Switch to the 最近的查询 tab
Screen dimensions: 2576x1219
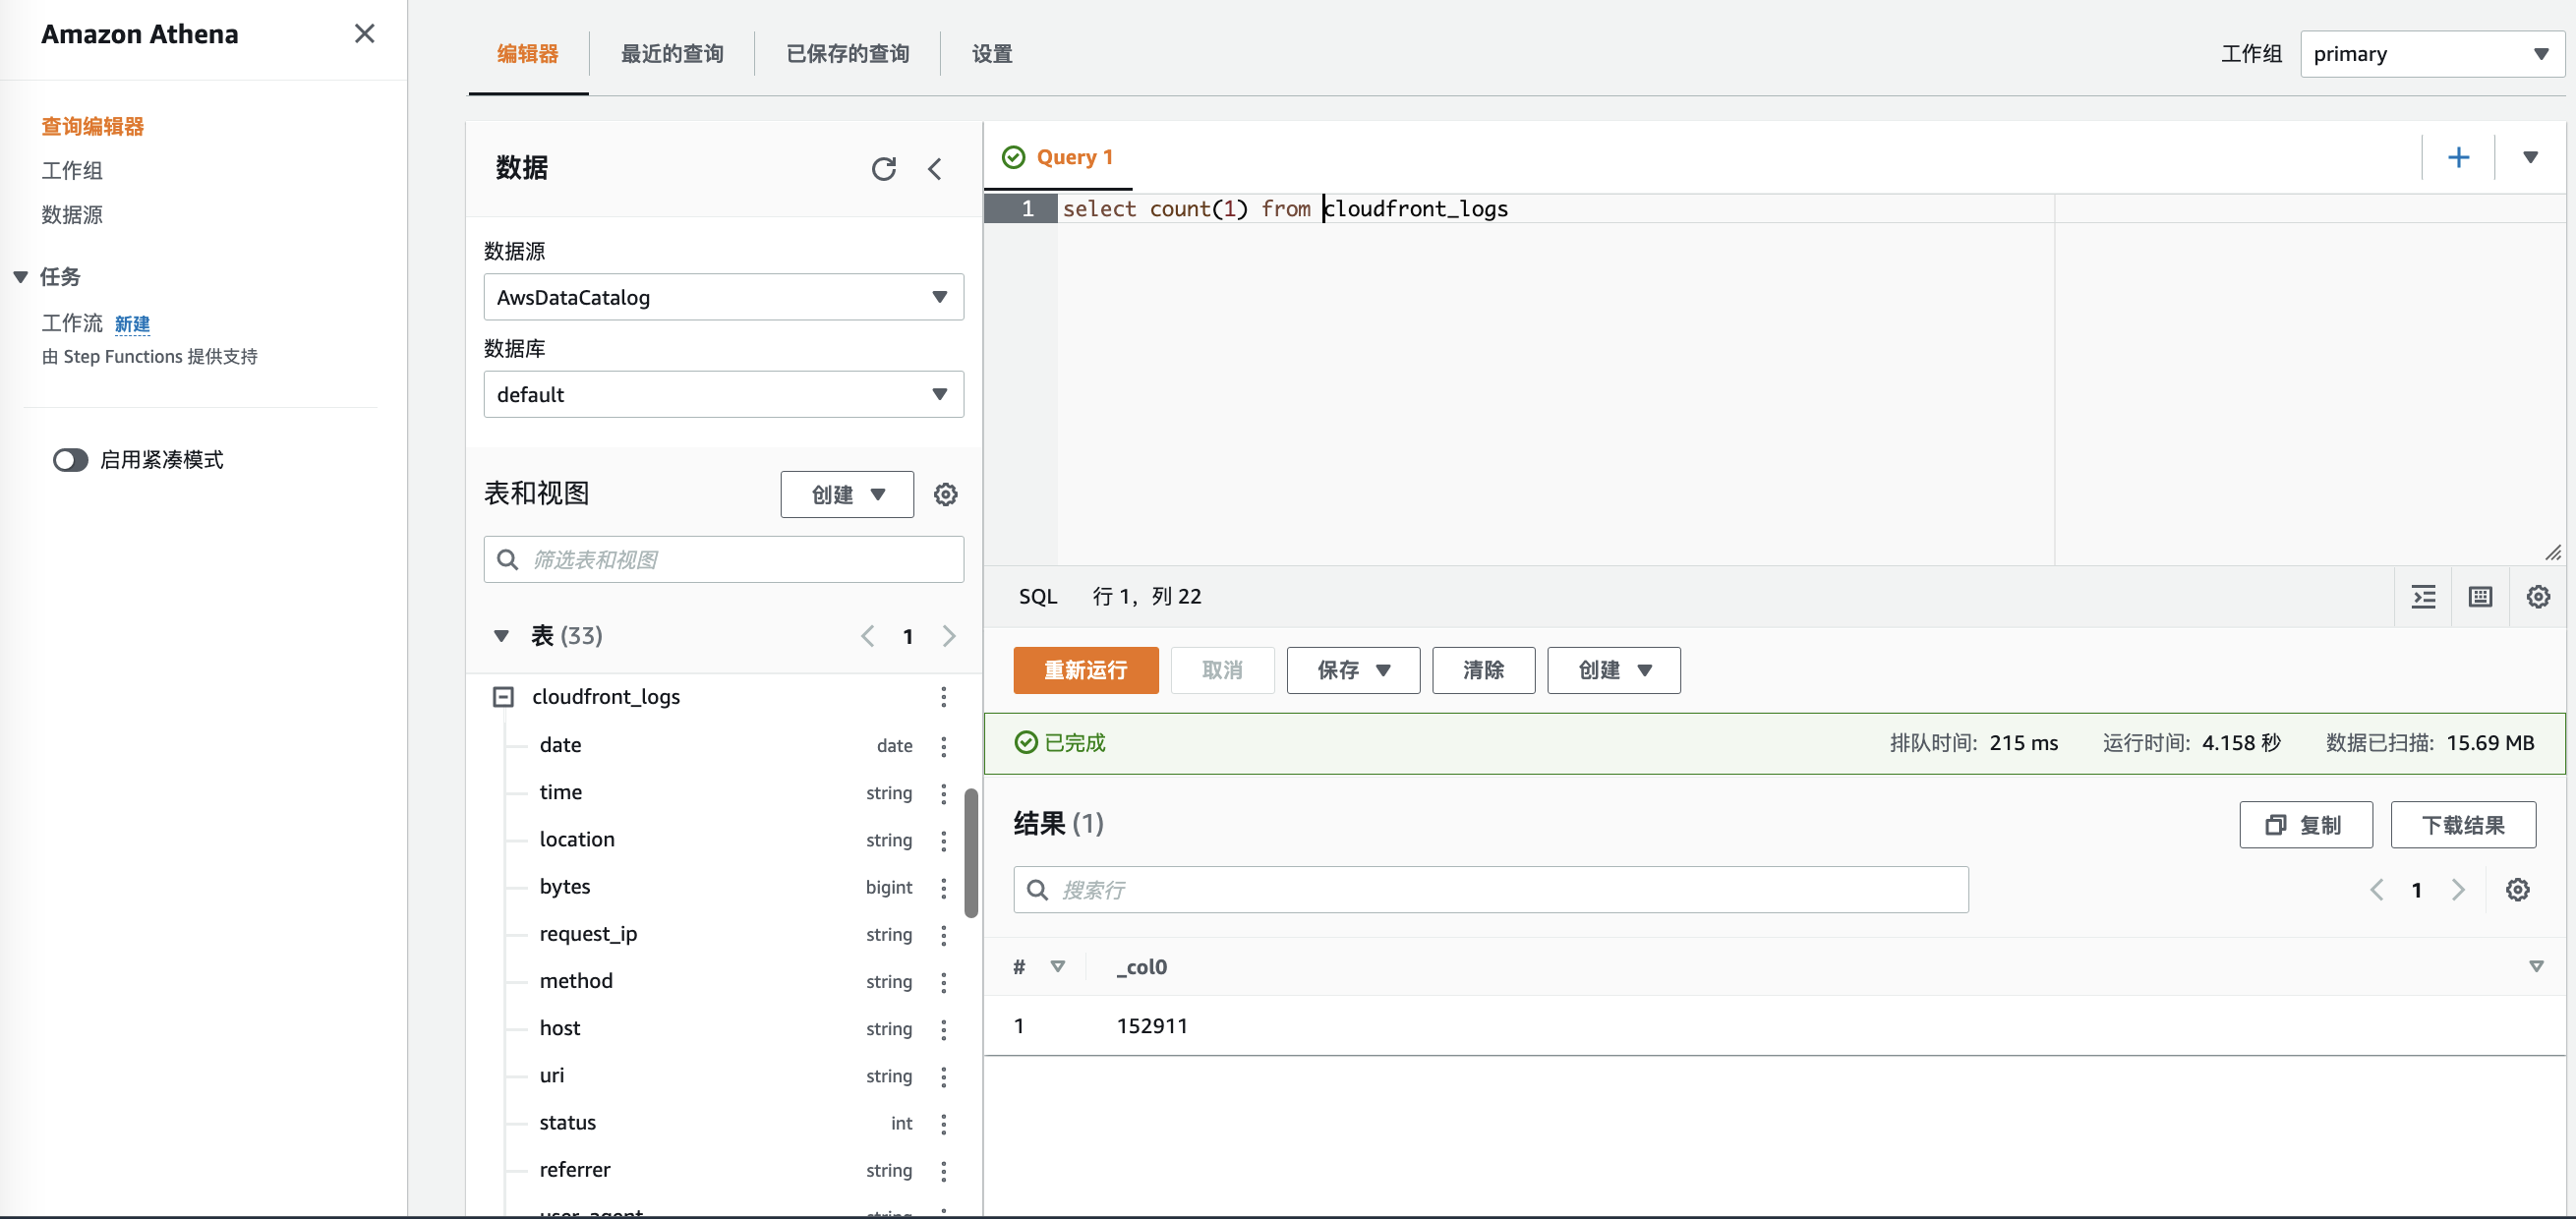tap(672, 54)
